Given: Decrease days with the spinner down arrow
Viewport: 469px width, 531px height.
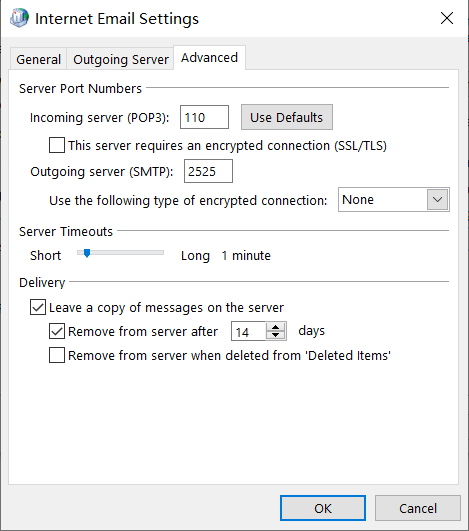Looking at the screenshot, I should [276, 335].
